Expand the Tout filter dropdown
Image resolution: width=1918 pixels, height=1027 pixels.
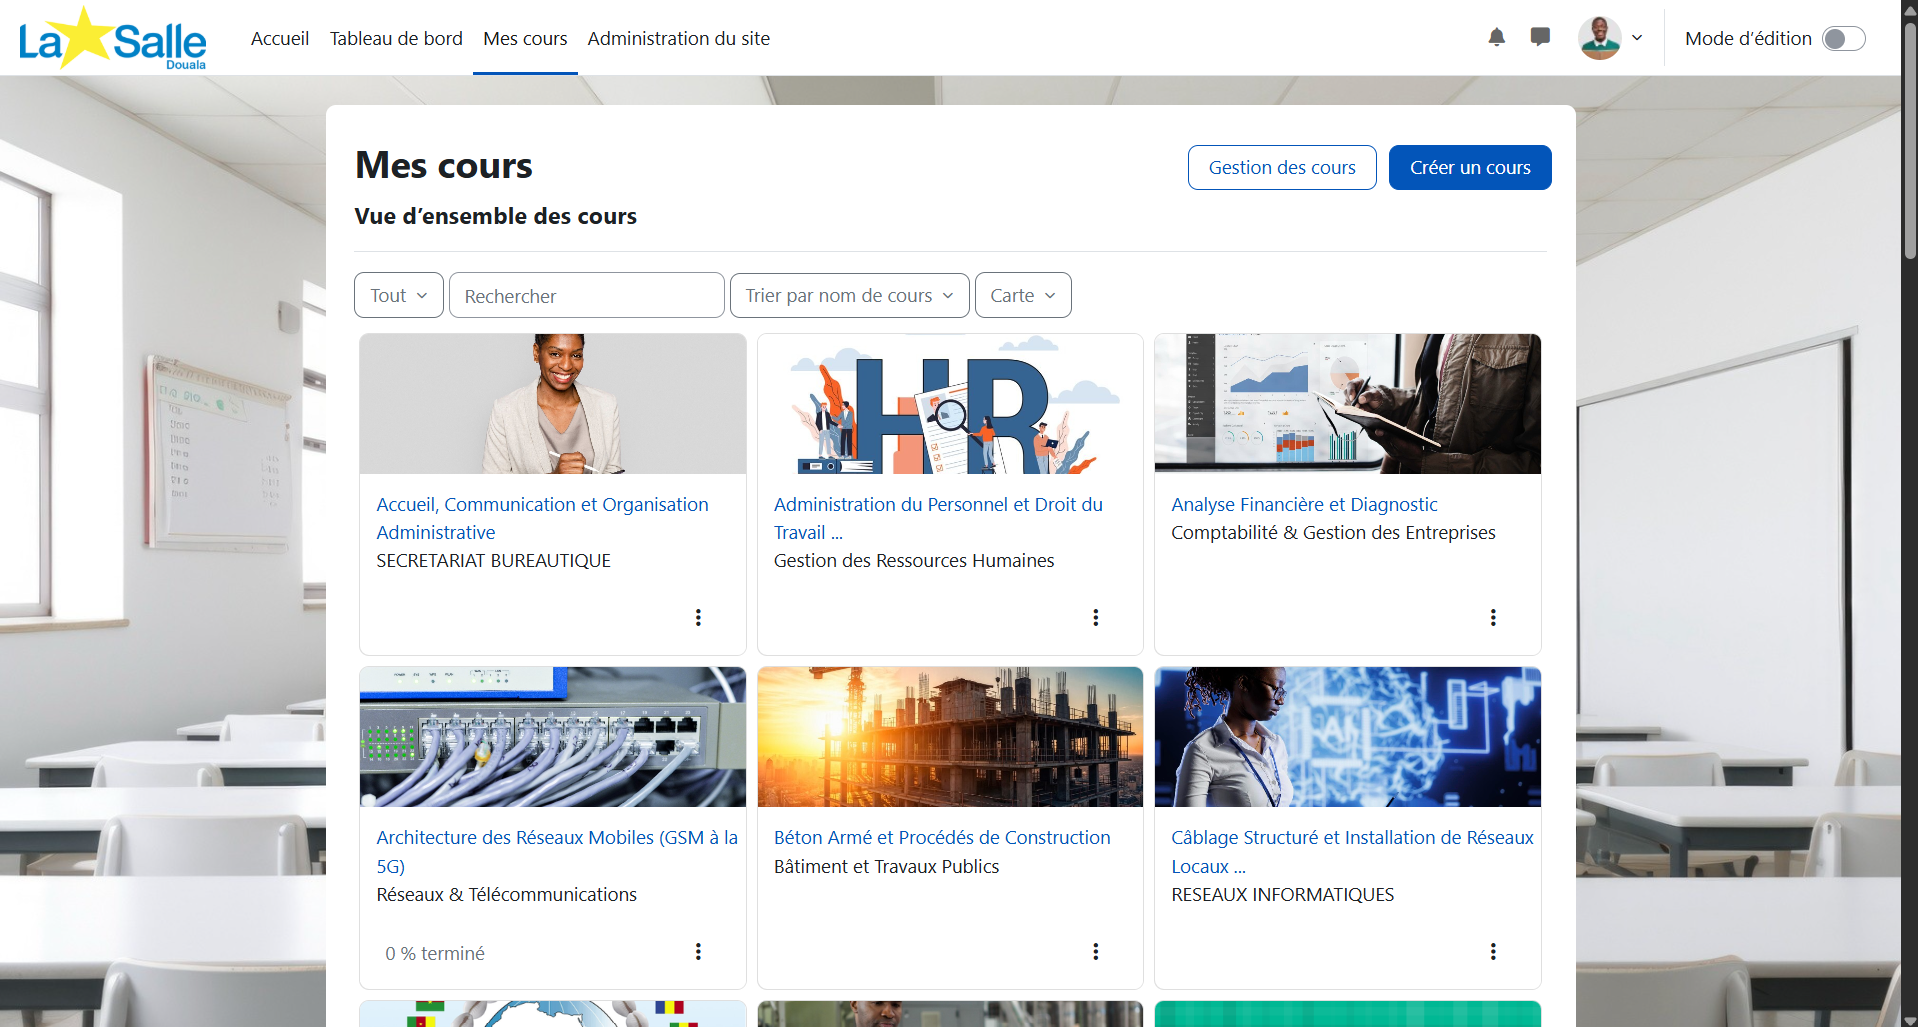(398, 295)
